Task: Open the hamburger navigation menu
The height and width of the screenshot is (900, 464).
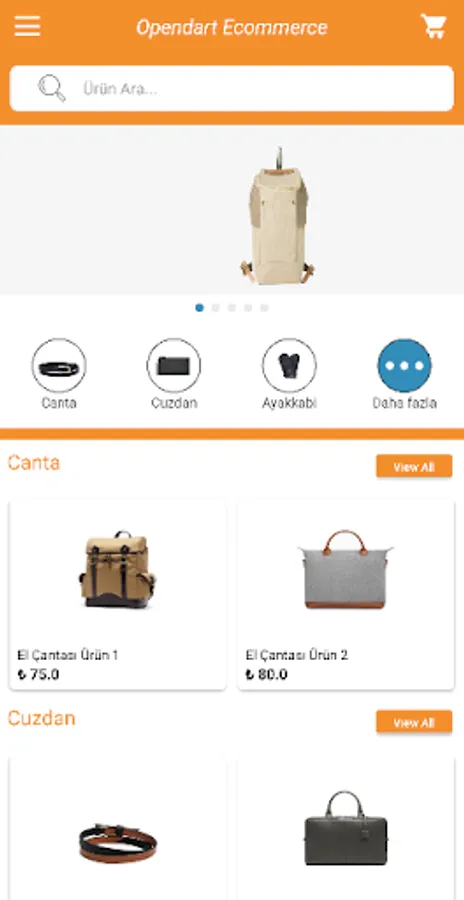Action: click(27, 26)
